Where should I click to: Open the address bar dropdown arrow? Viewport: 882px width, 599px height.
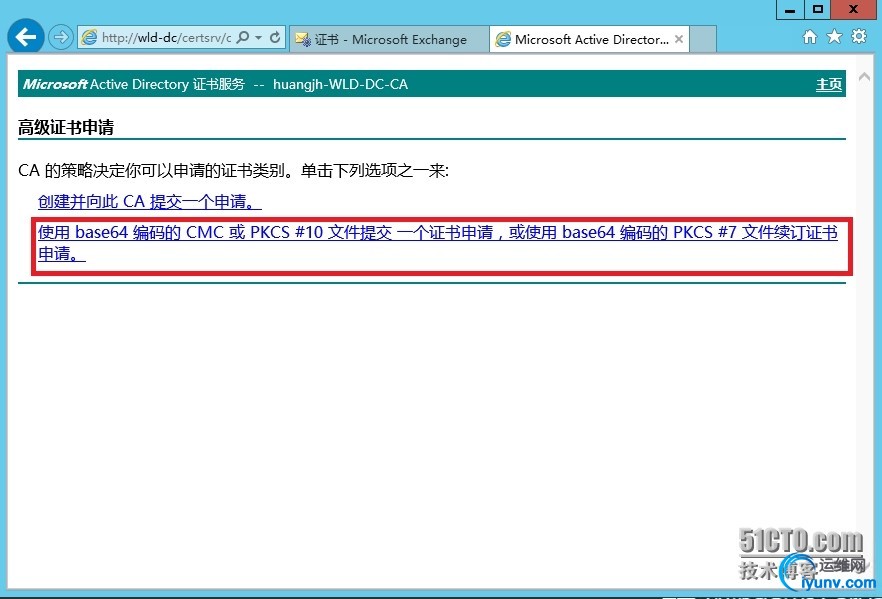[x=259, y=38]
